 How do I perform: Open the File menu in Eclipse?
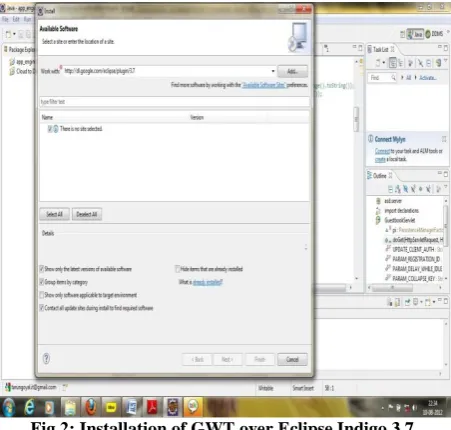5,19
